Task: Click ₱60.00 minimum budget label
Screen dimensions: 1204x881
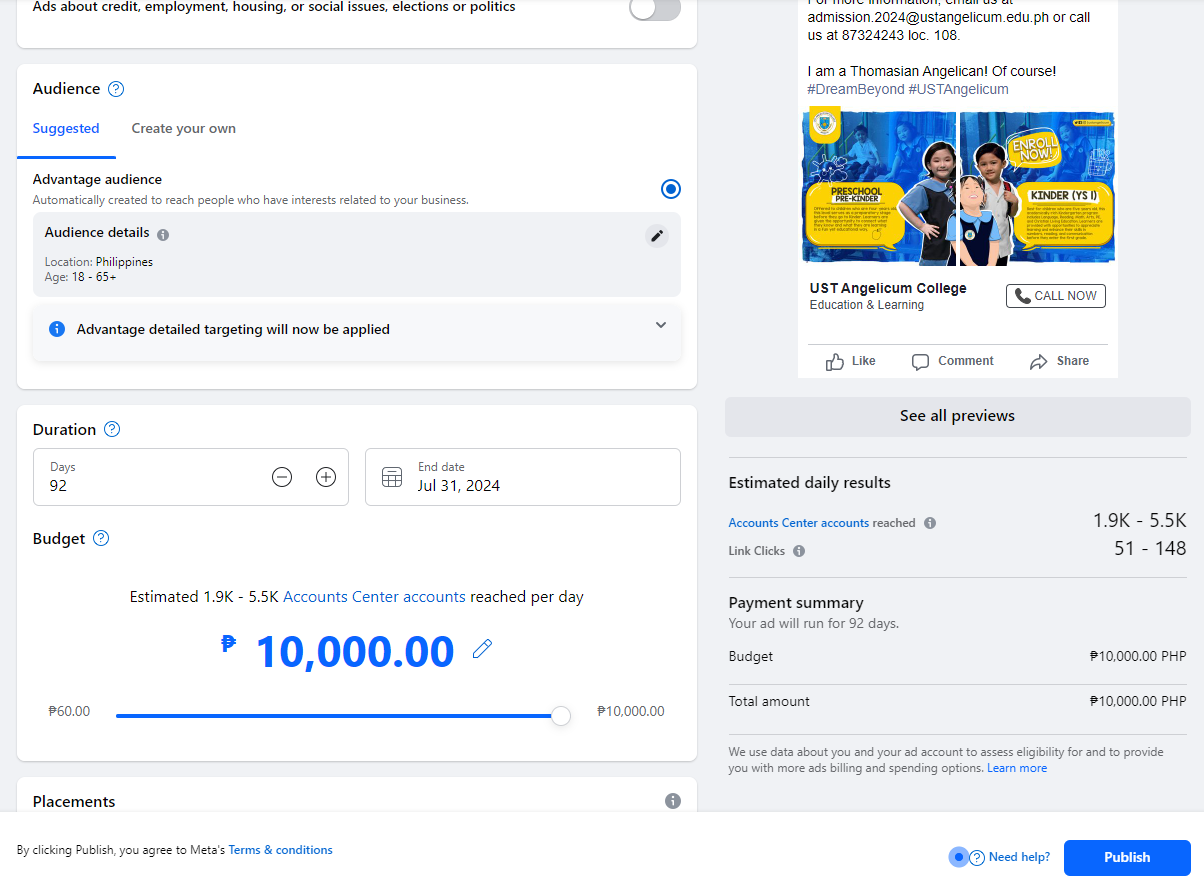Action: 69,712
